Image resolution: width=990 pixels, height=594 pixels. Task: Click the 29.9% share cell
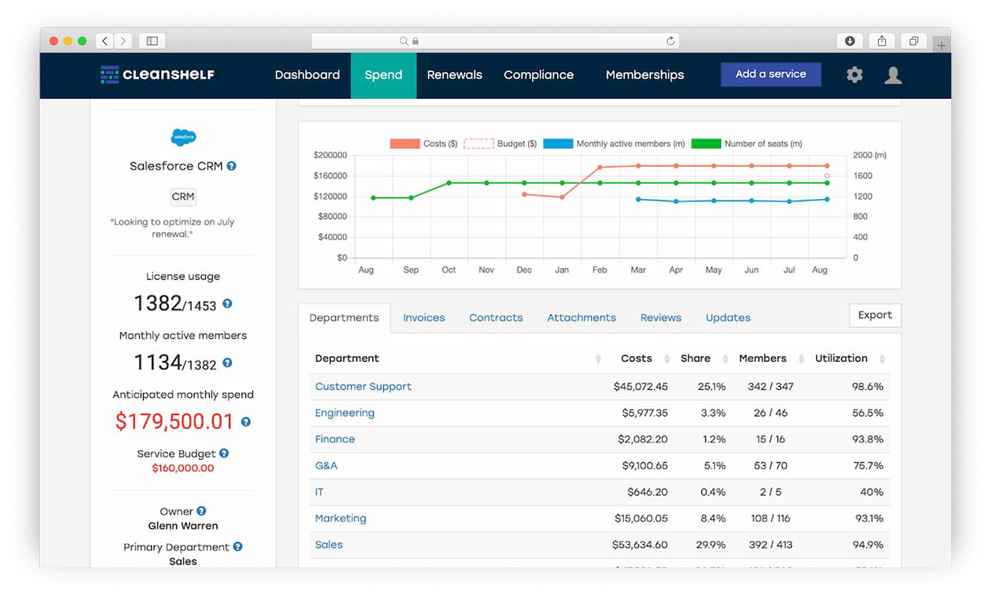[x=710, y=545]
